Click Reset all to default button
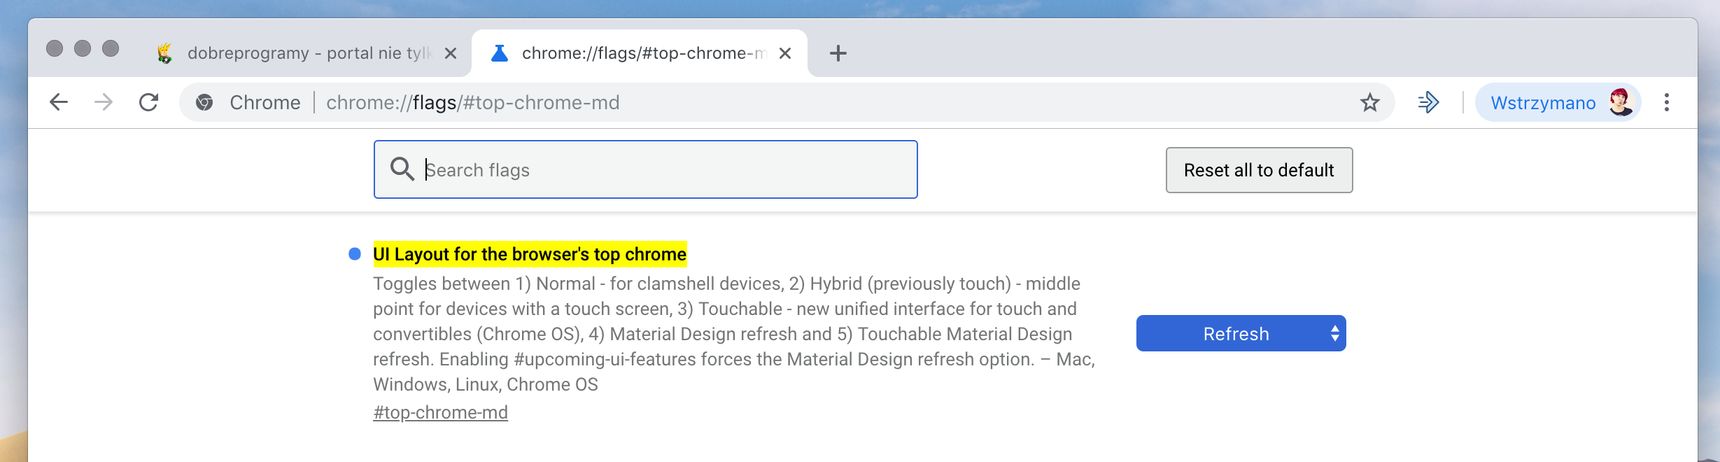This screenshot has height=462, width=1720. pyautogui.click(x=1259, y=170)
